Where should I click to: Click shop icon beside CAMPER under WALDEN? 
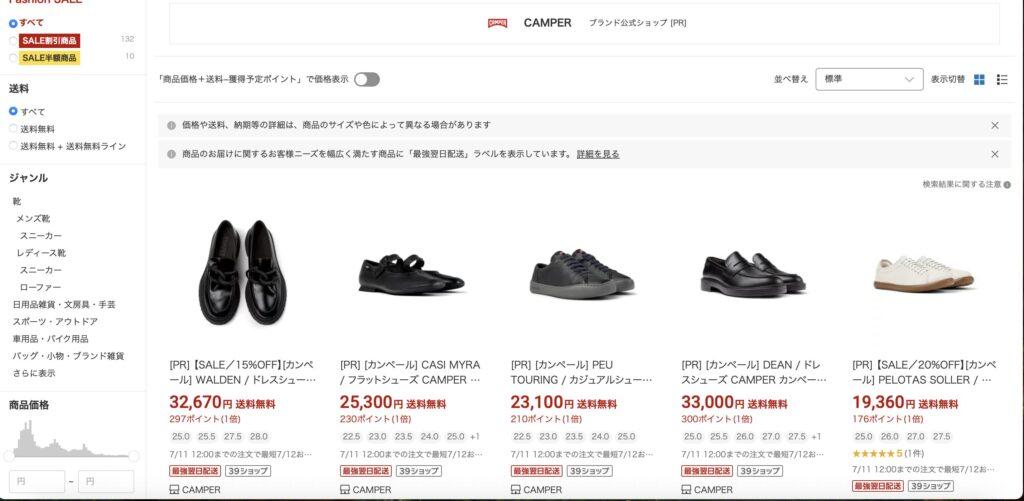[x=174, y=489]
